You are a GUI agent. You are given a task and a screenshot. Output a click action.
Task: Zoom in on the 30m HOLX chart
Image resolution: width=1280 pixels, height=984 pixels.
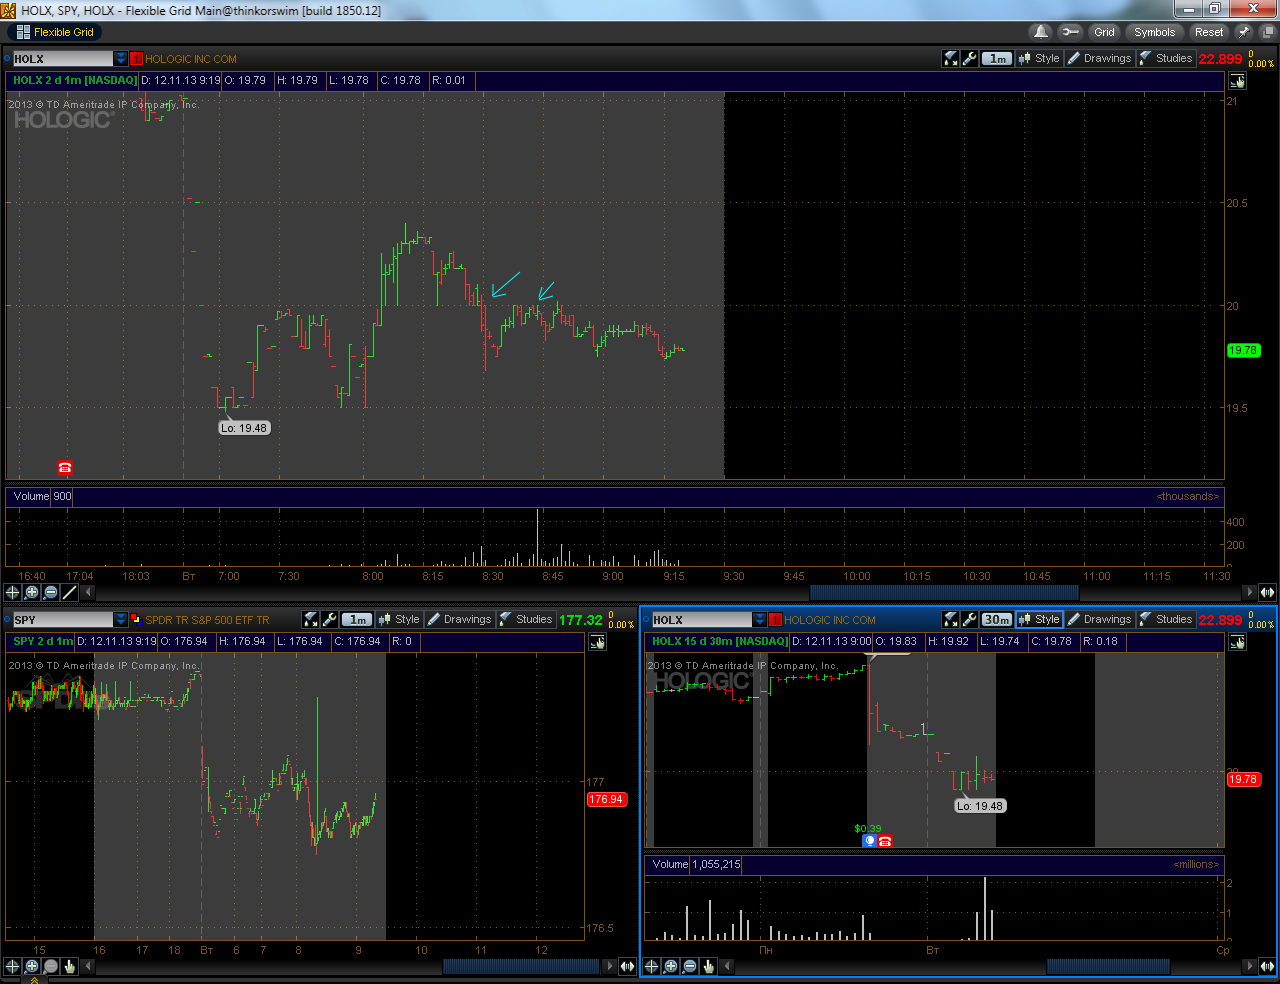(x=671, y=966)
